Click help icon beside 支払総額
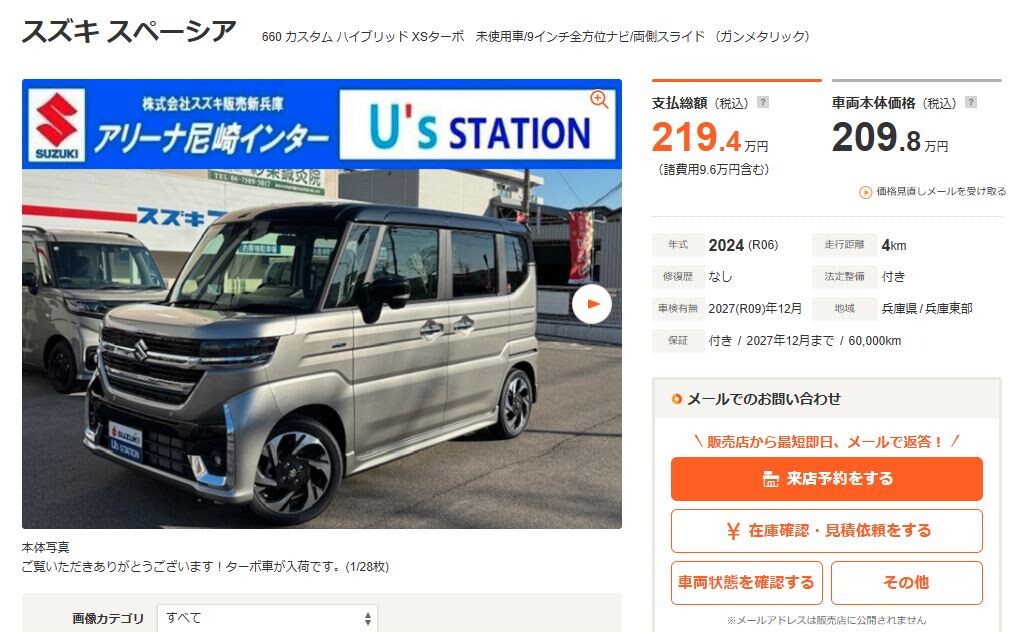 (x=763, y=102)
